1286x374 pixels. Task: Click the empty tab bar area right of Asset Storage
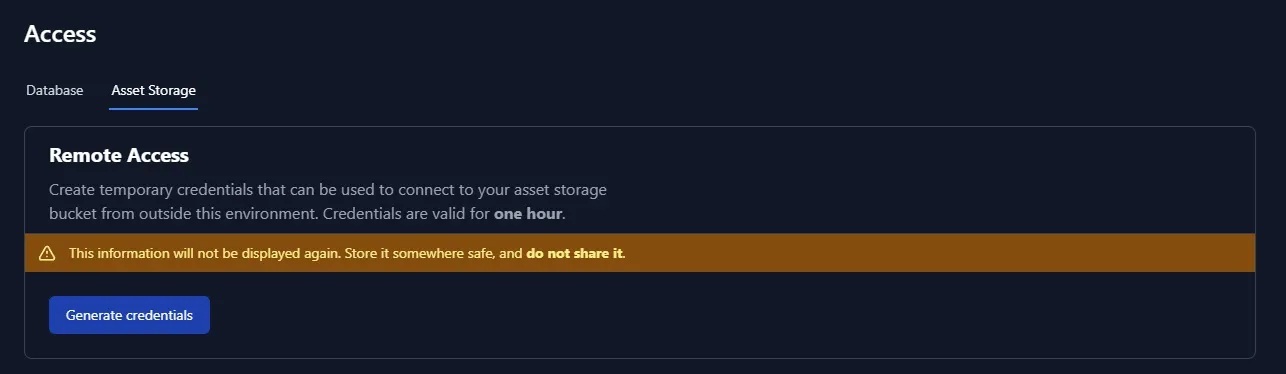pyautogui.click(x=740, y=90)
